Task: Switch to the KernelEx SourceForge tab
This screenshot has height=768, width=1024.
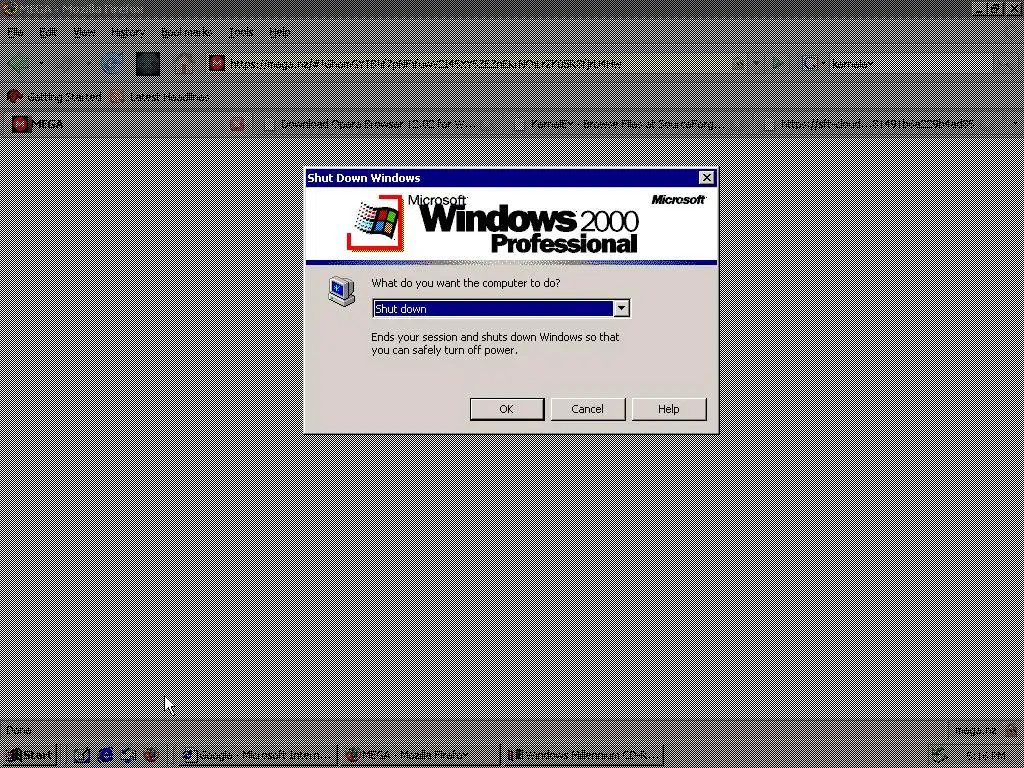Action: point(627,123)
